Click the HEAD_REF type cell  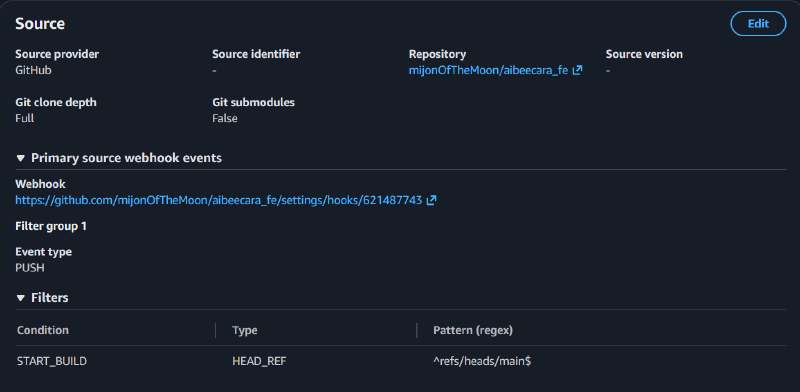point(259,361)
